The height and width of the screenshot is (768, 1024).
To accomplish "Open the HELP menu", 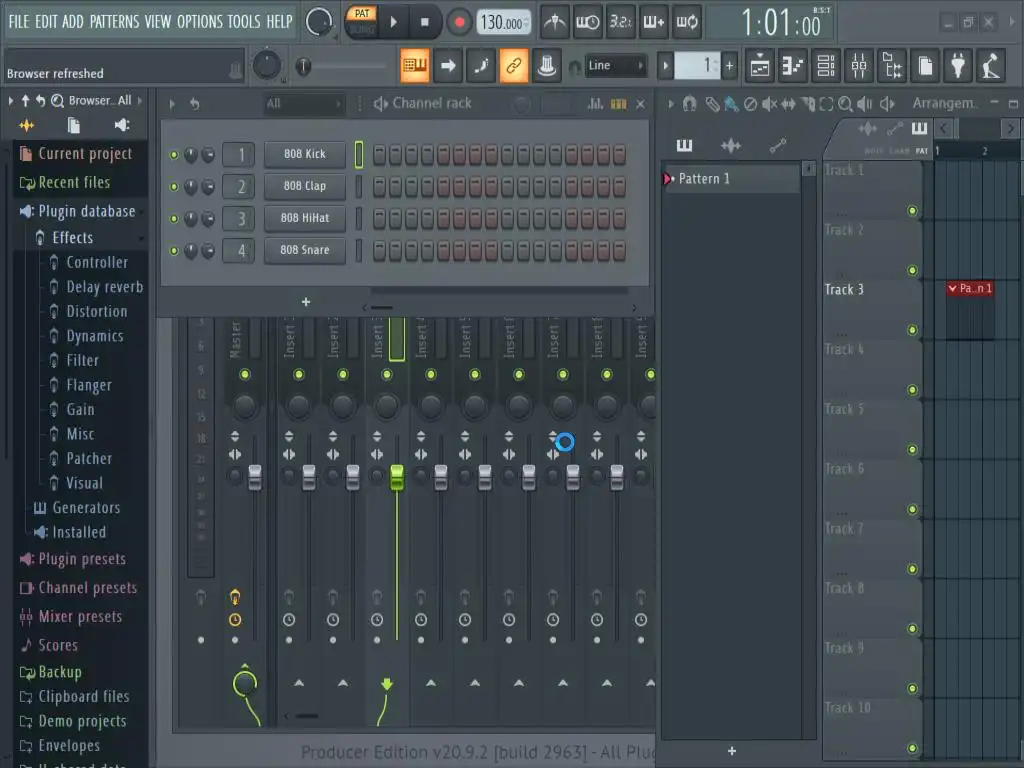I will (280, 22).
